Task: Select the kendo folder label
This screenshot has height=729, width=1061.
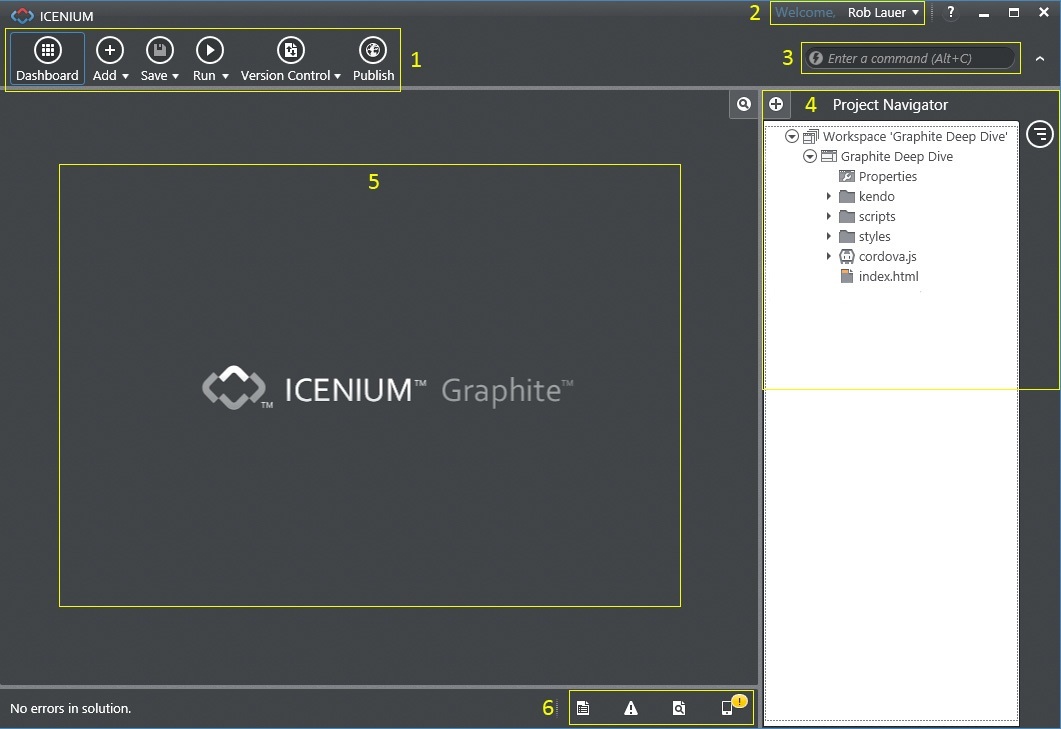Action: pyautogui.click(x=877, y=196)
